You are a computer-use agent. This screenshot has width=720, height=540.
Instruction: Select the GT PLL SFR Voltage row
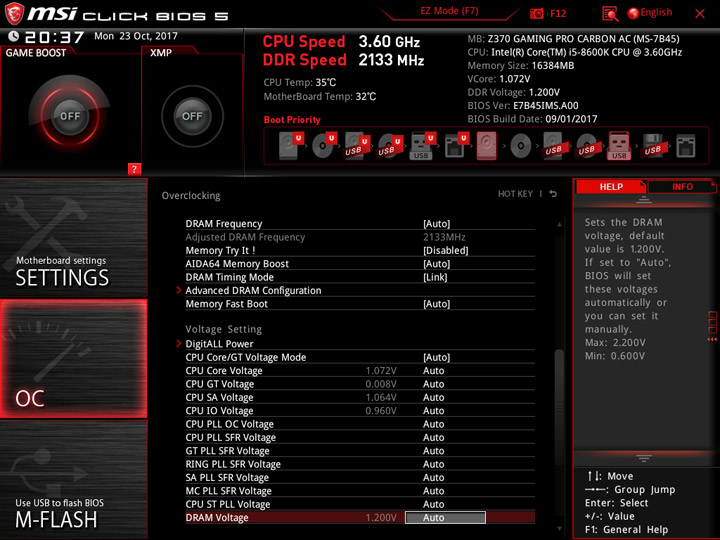click(x=360, y=450)
